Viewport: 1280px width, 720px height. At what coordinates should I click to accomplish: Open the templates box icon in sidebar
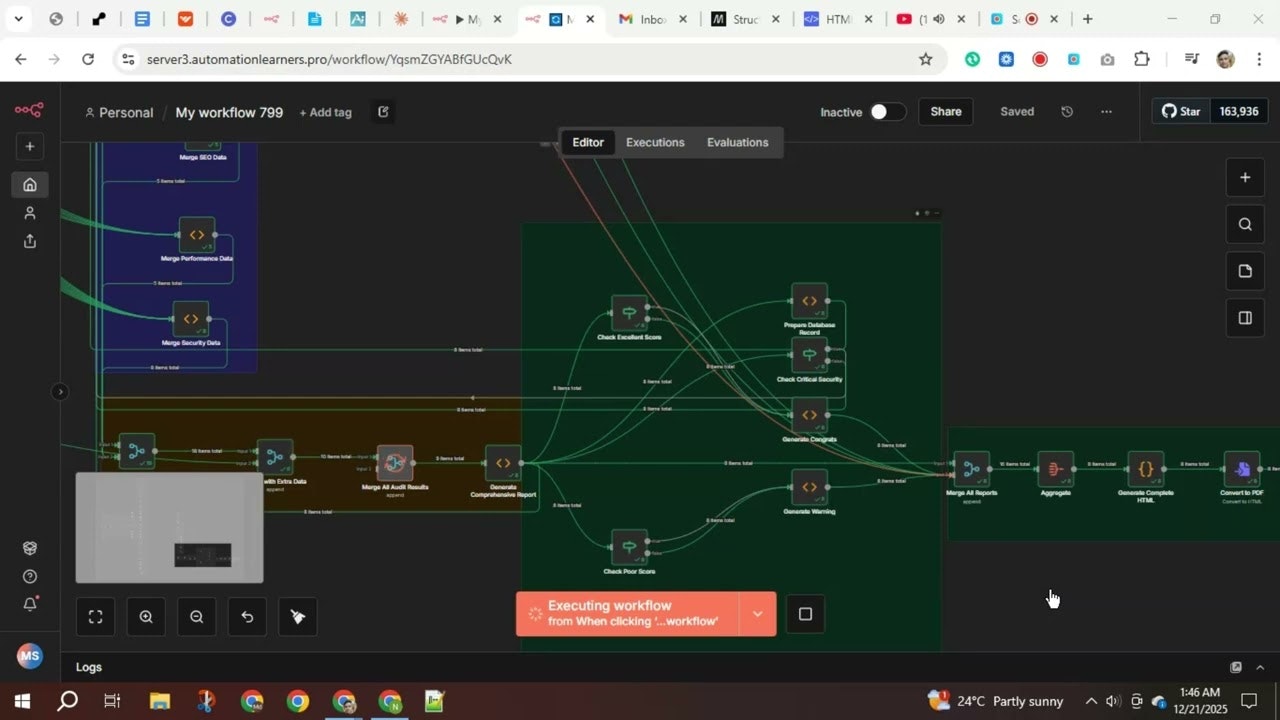point(30,548)
